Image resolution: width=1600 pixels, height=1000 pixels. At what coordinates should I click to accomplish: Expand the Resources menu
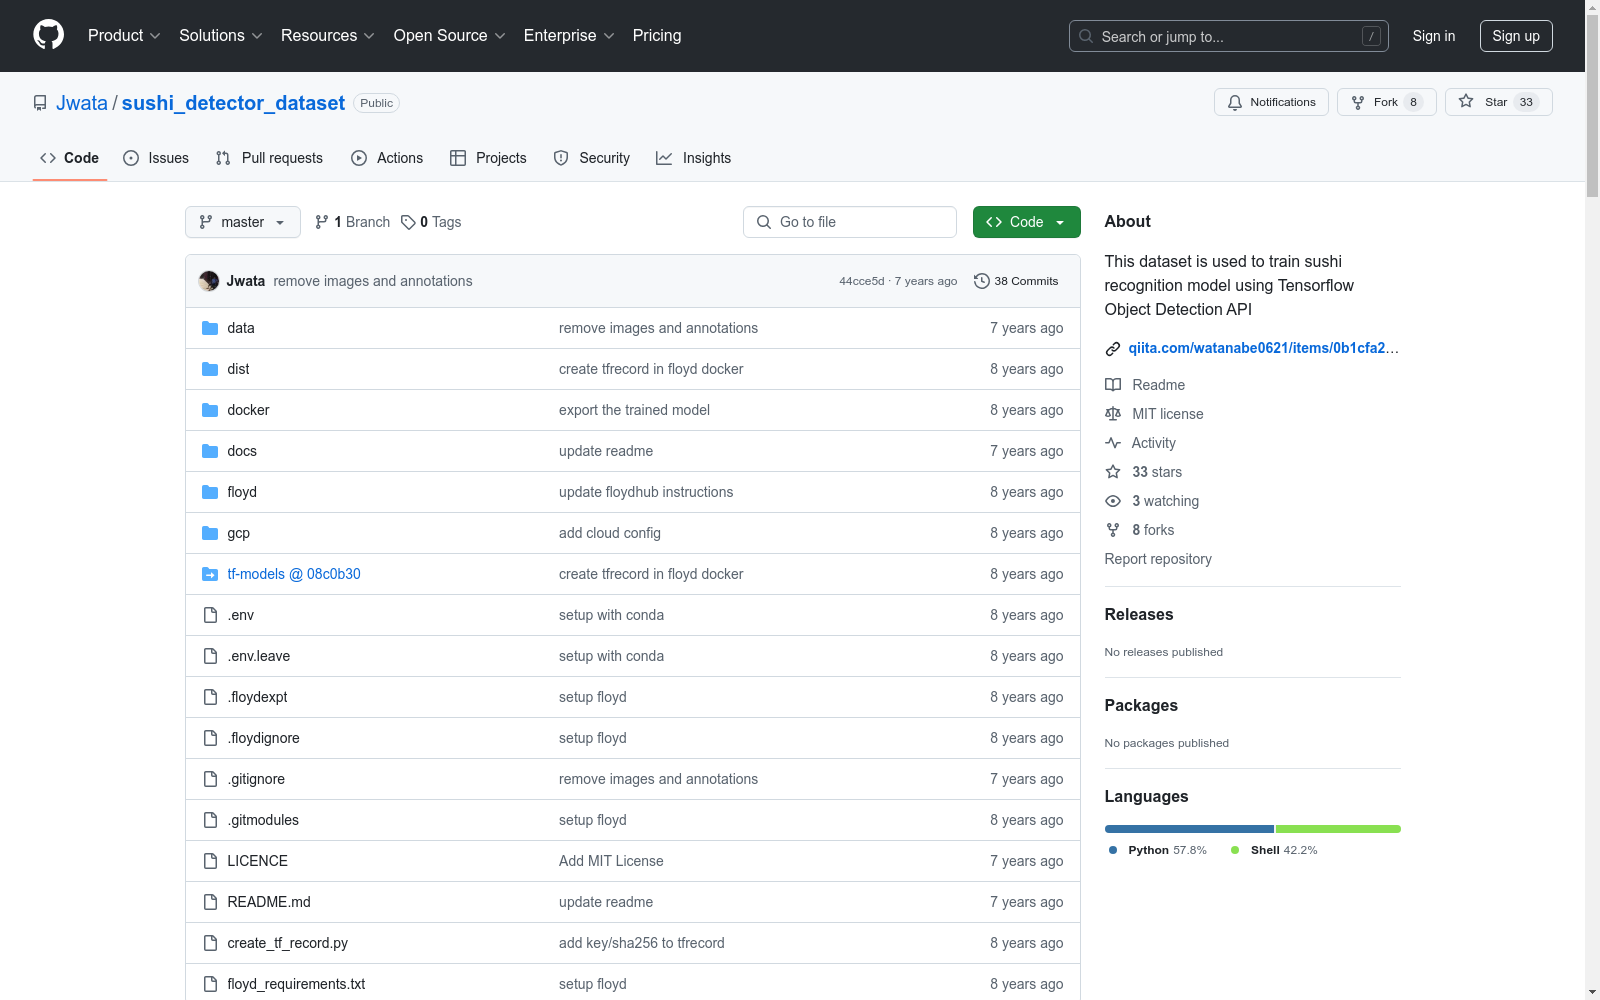(x=328, y=36)
